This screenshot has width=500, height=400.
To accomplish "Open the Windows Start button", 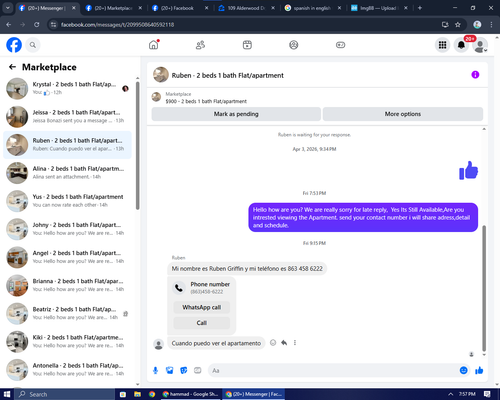I will 7,394.
